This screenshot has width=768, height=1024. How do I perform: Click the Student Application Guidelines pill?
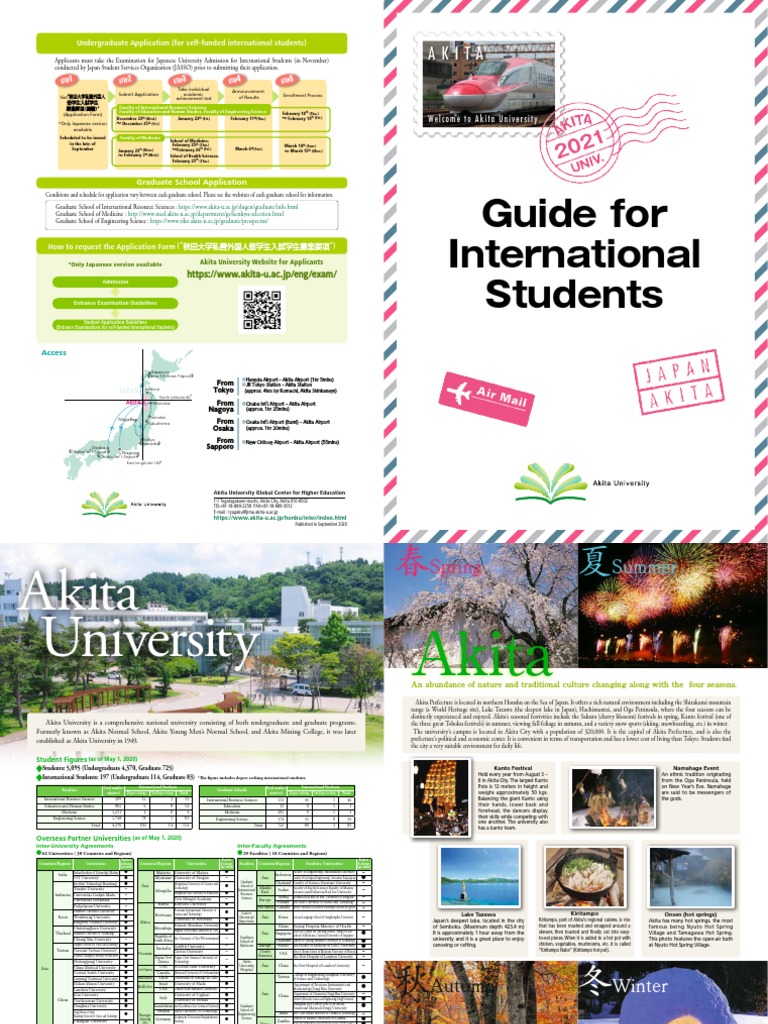tap(115, 325)
